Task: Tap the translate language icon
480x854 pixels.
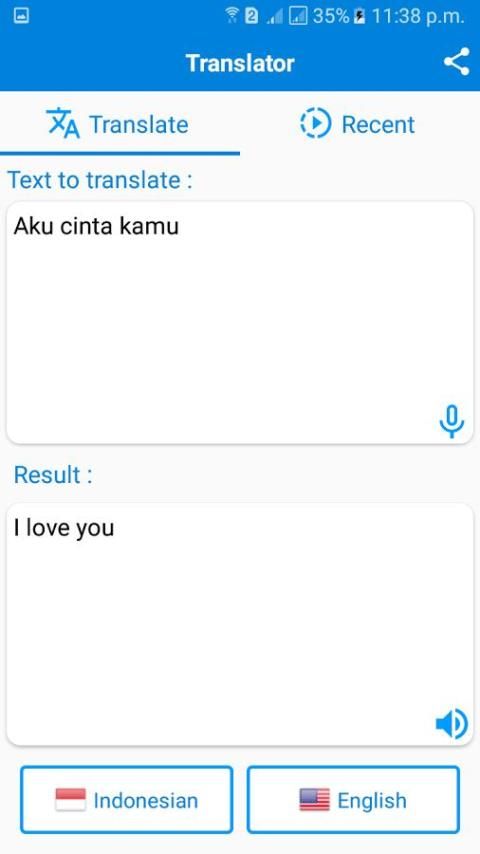Action: [63, 123]
